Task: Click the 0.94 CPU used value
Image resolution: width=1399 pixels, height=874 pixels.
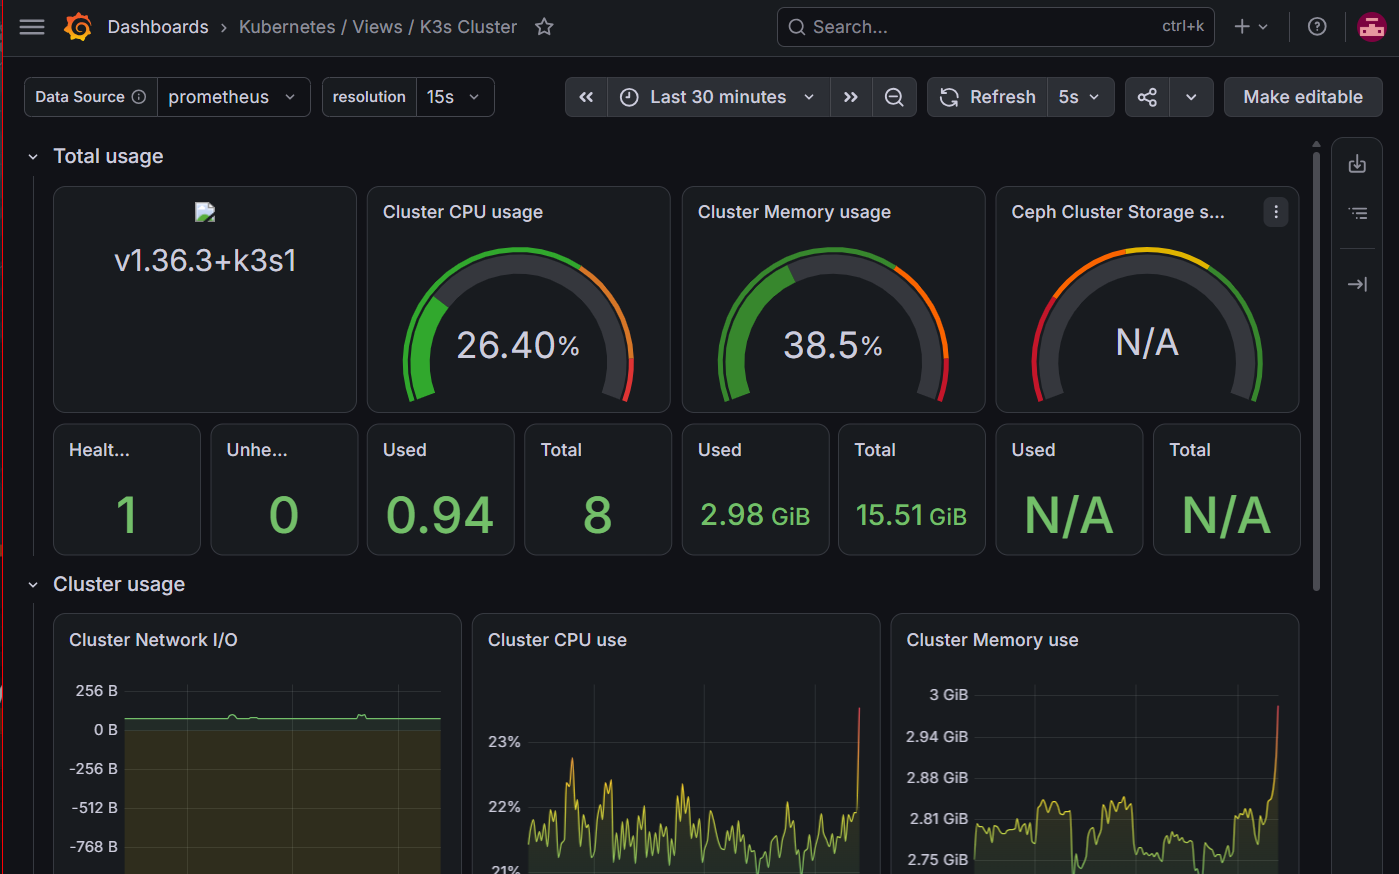Action: click(x=440, y=516)
